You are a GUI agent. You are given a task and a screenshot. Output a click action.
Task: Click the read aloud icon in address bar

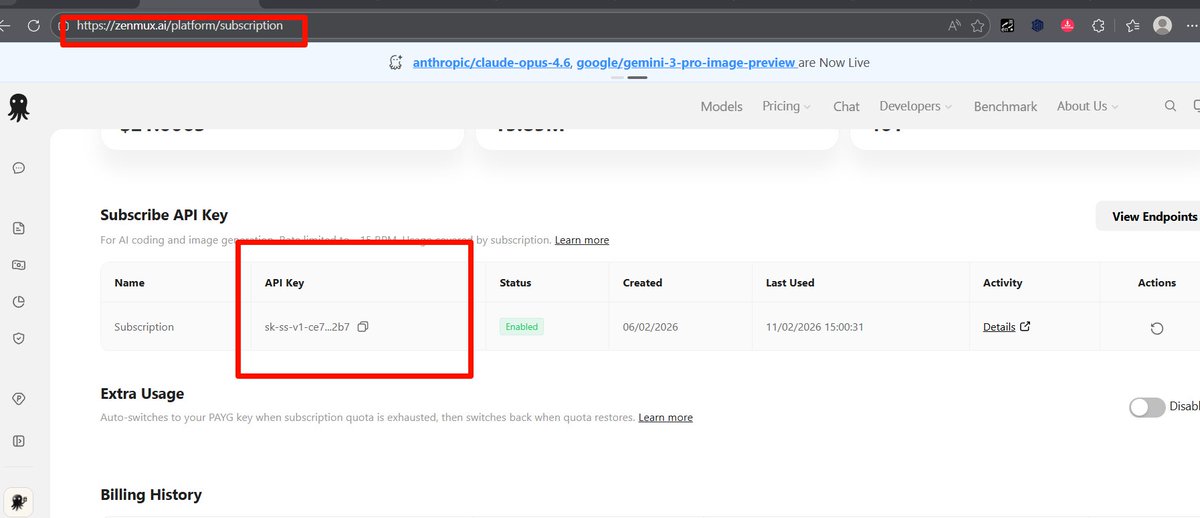954,26
